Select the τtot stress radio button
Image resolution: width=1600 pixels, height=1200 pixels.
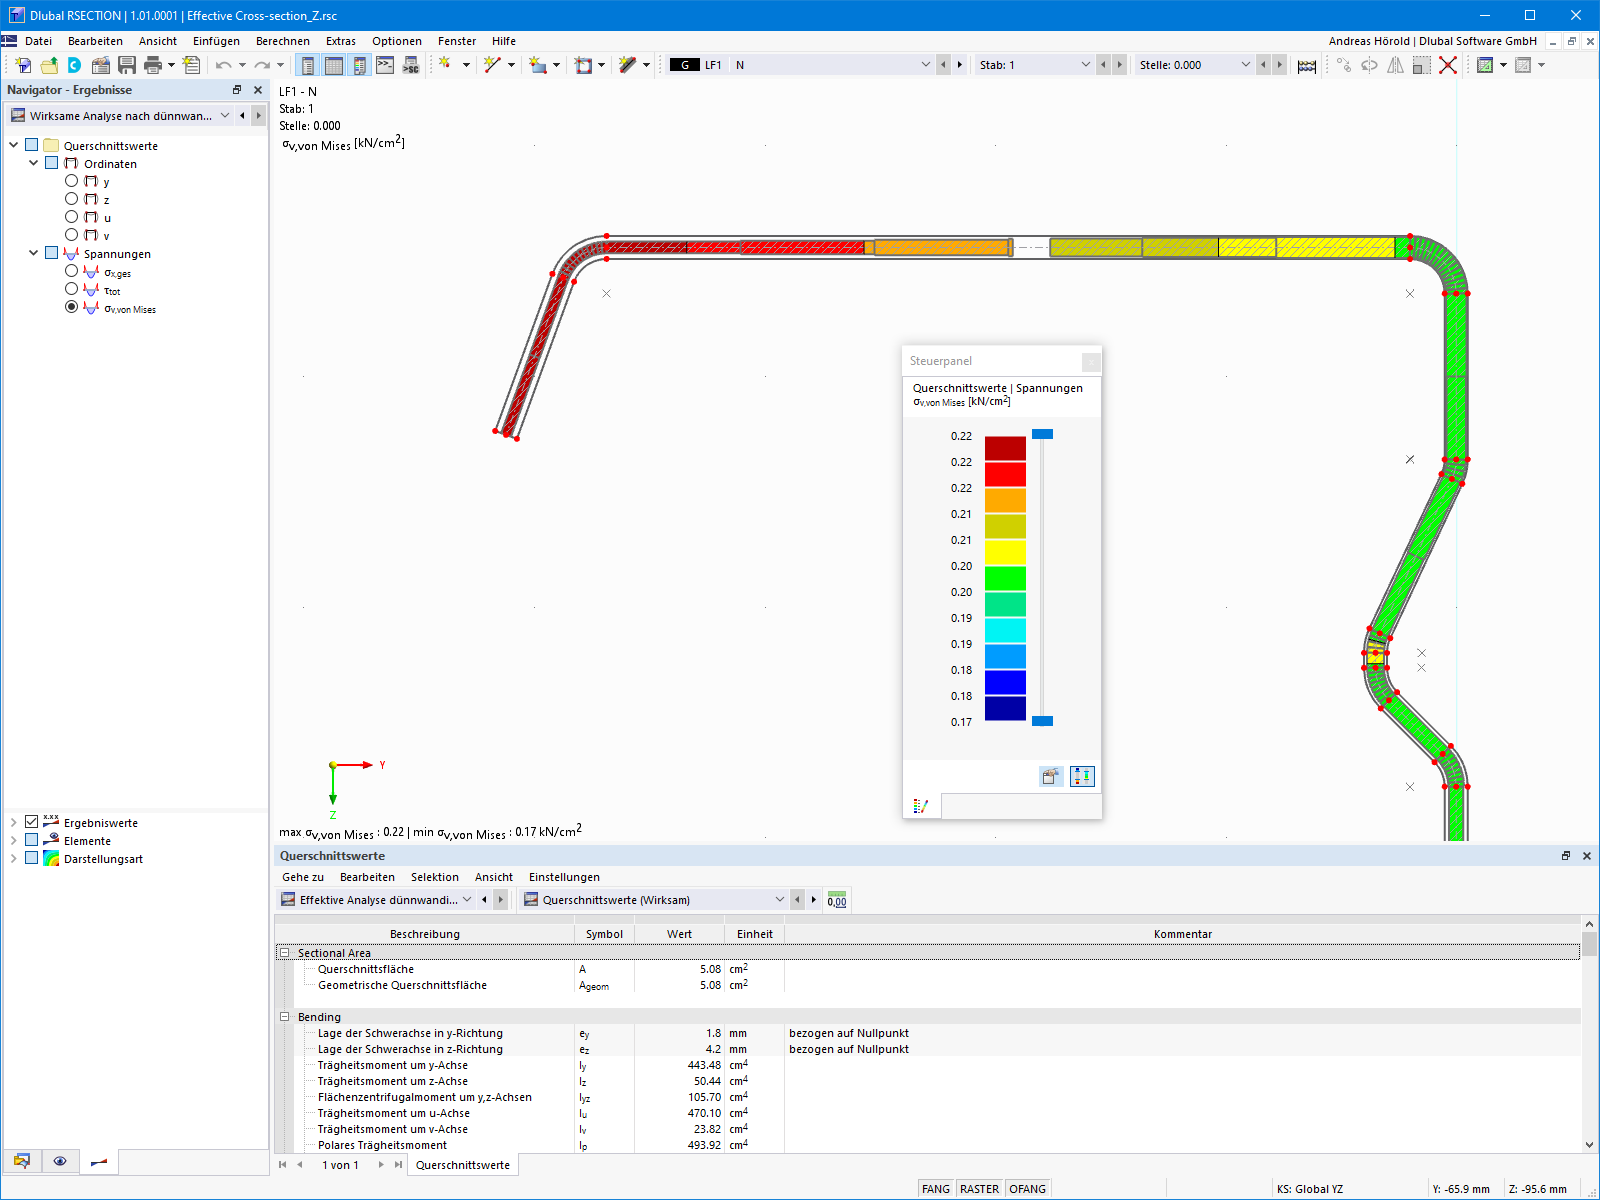[x=71, y=289]
